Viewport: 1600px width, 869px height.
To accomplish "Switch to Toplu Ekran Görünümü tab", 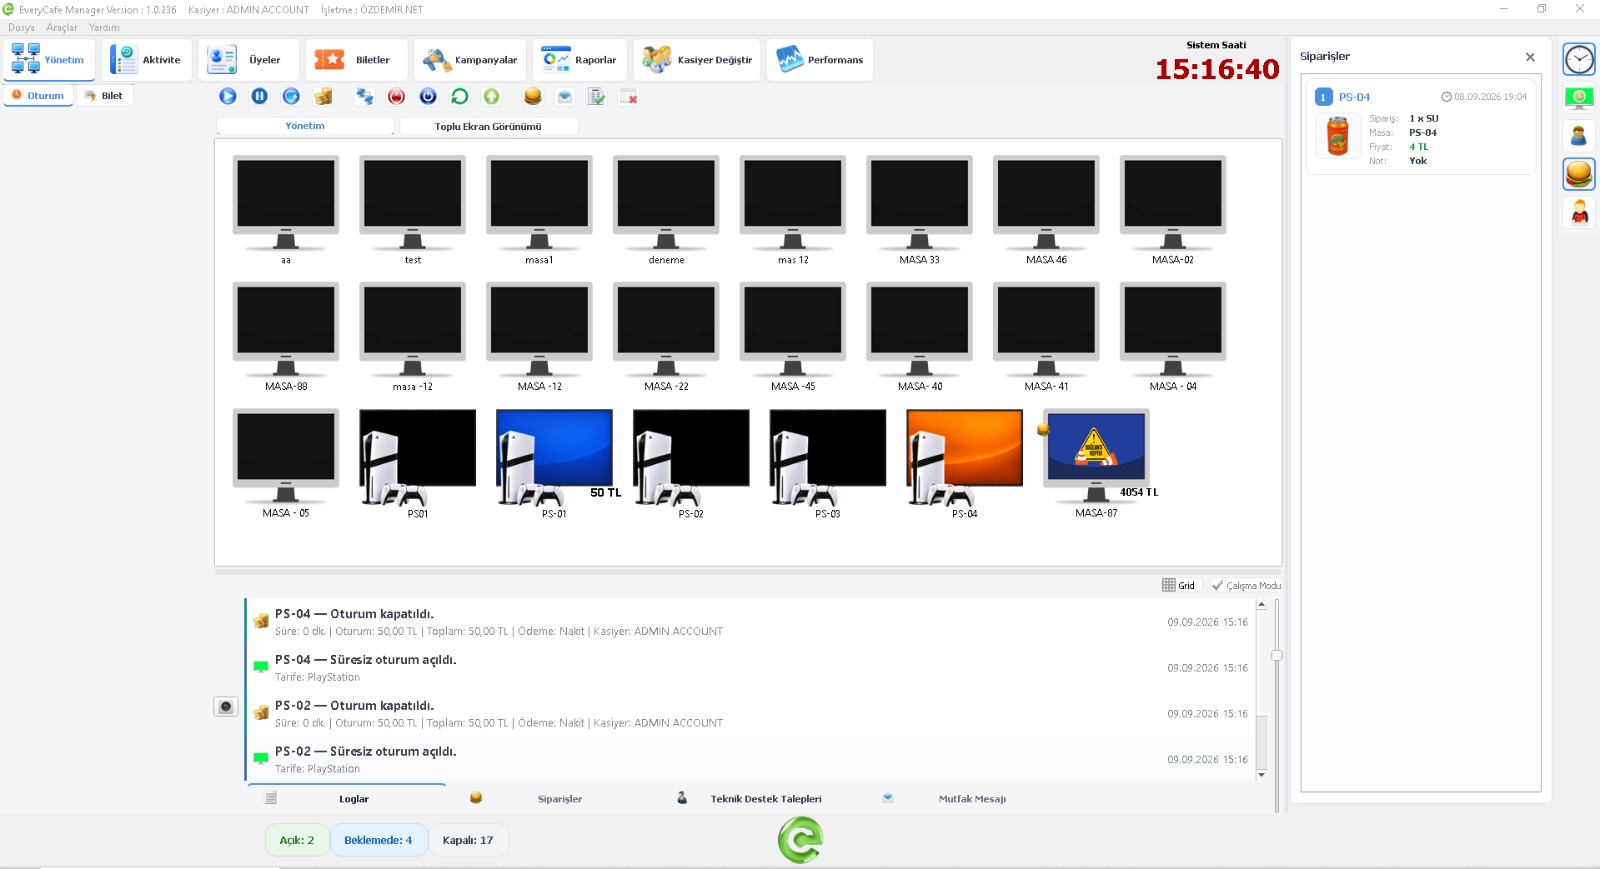I will tap(488, 126).
